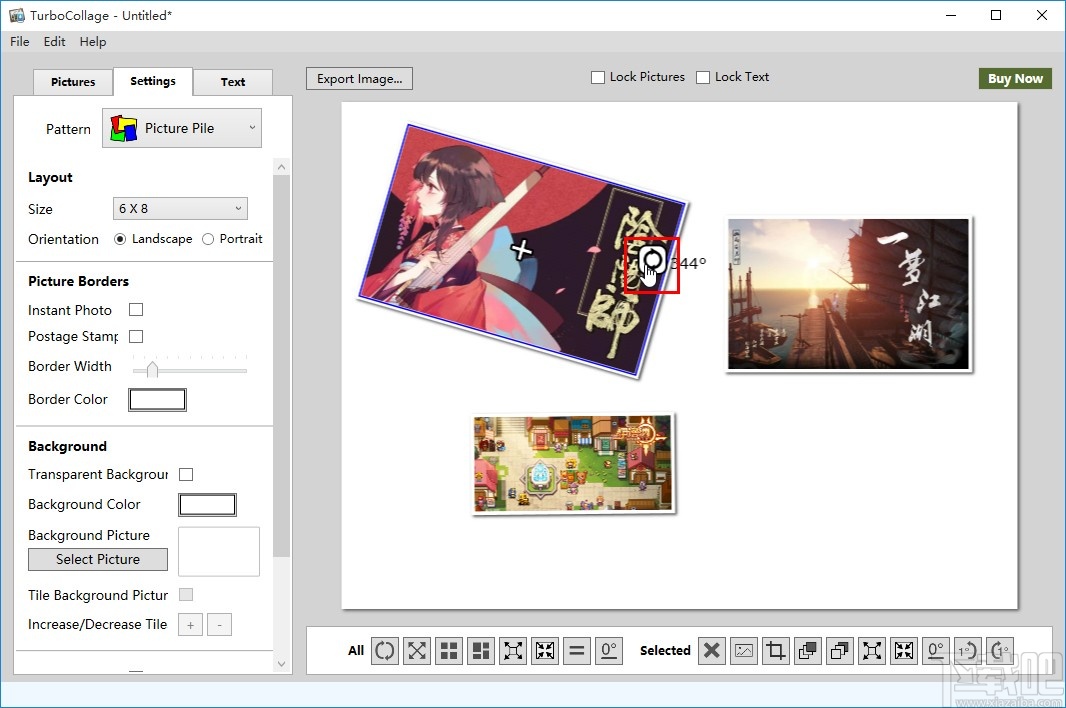Reset rotation of all pictures to zero degrees
This screenshot has width=1066, height=708.
(x=609, y=650)
